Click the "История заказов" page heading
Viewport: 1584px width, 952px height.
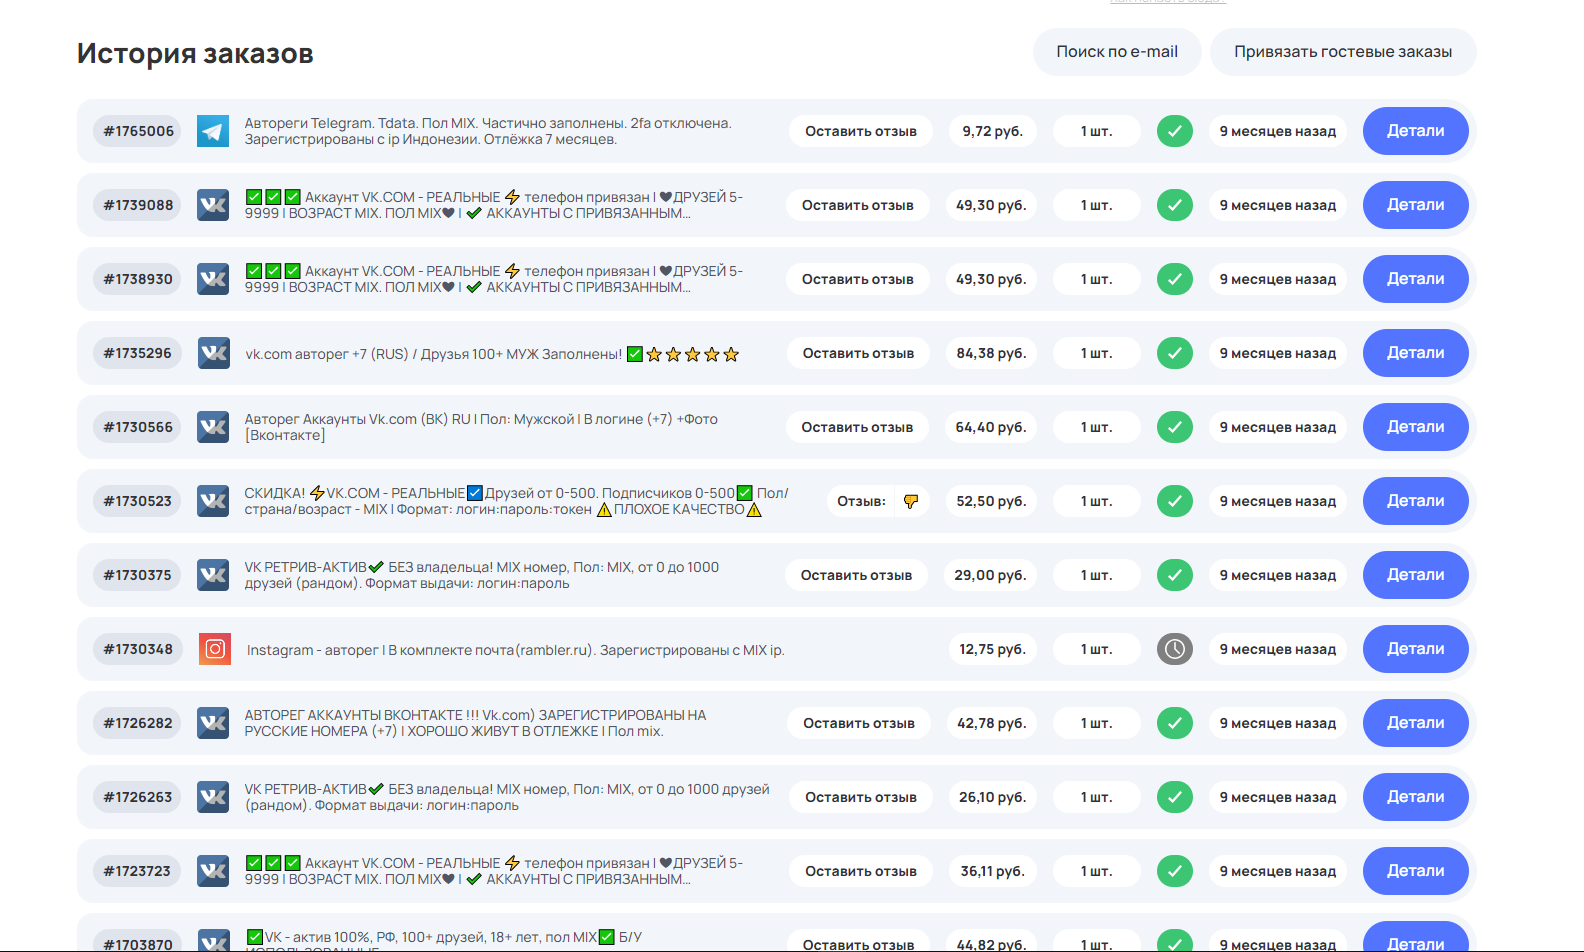[195, 53]
